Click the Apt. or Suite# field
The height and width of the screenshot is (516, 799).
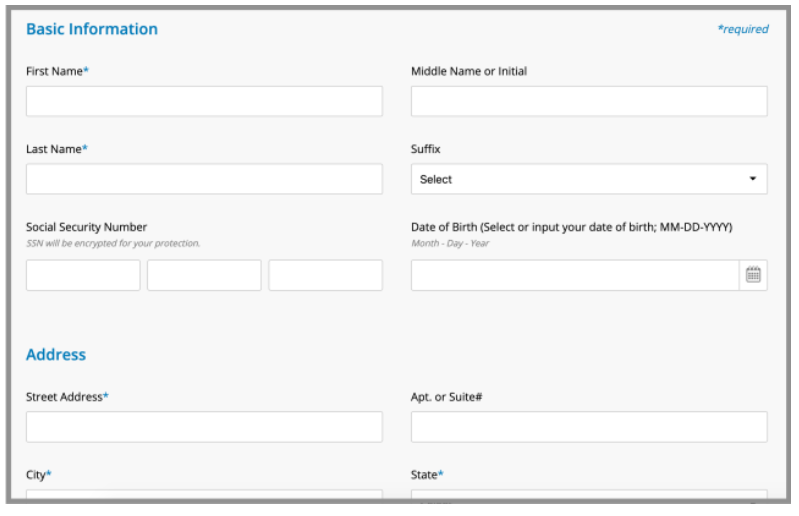[589, 427]
